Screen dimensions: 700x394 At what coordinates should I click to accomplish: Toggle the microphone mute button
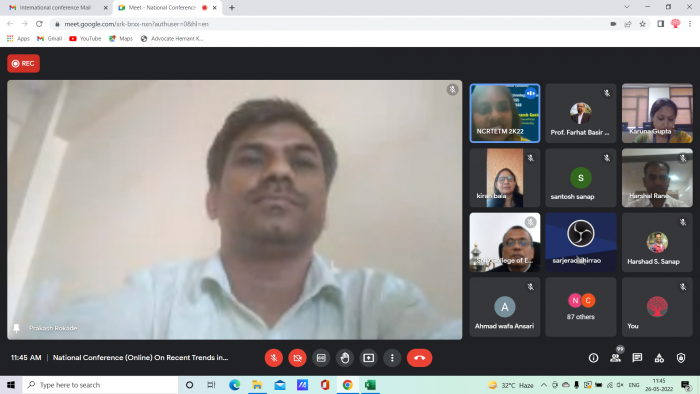pyautogui.click(x=274, y=358)
